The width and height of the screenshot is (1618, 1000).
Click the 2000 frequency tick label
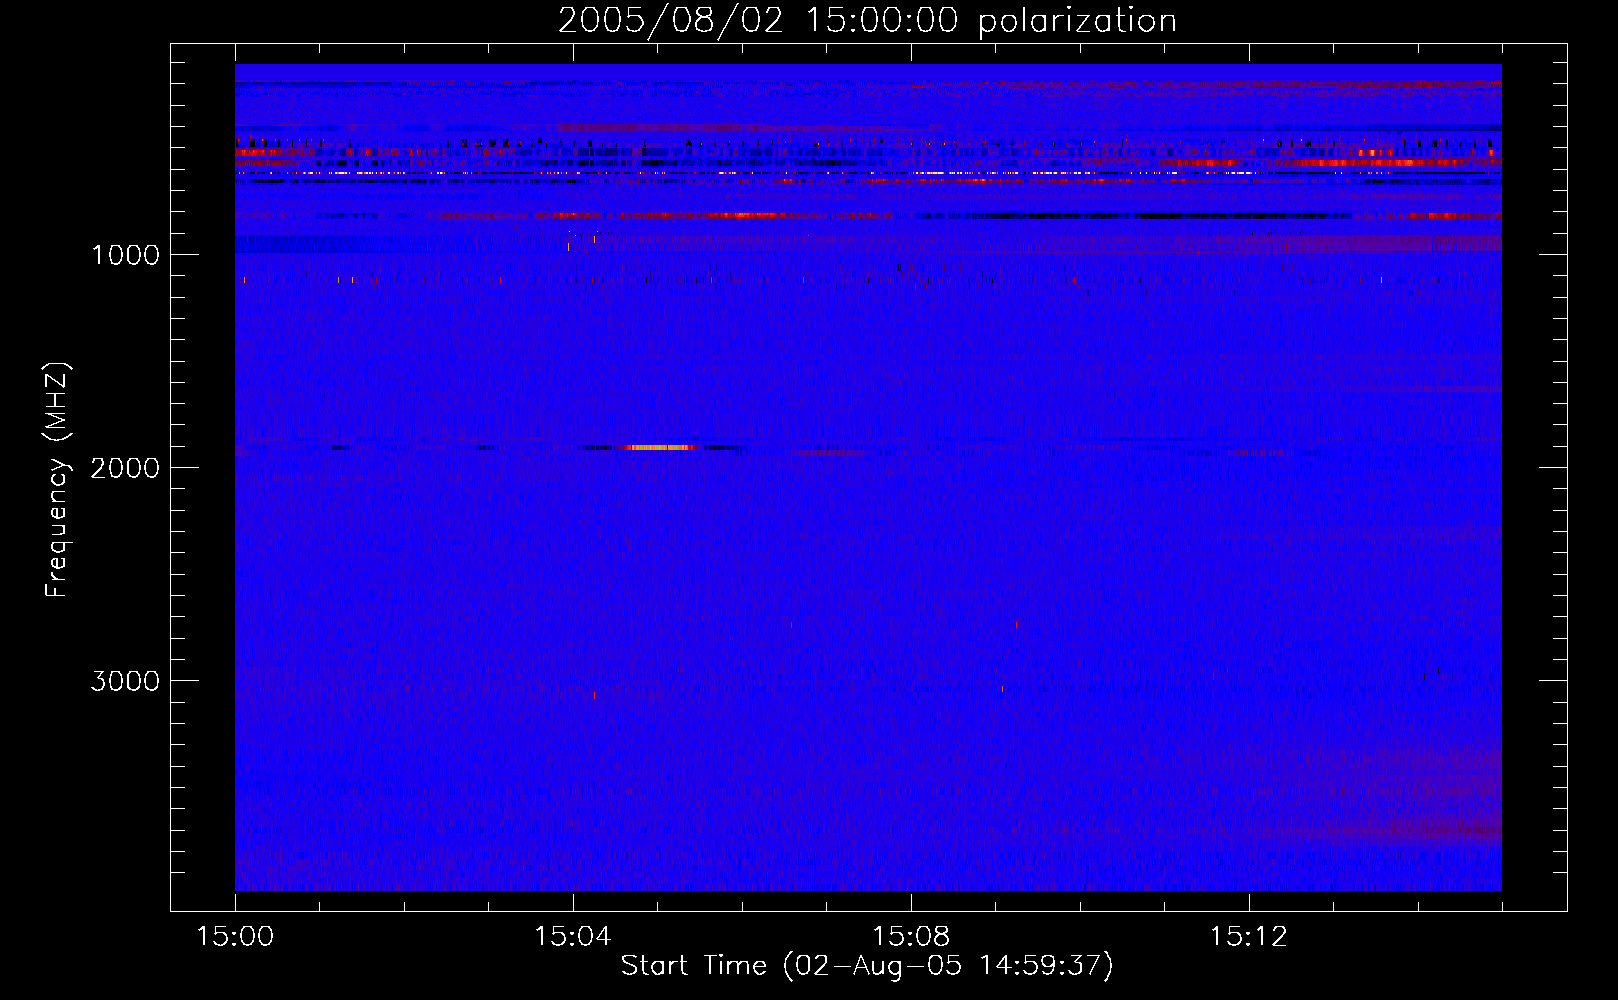click(125, 468)
